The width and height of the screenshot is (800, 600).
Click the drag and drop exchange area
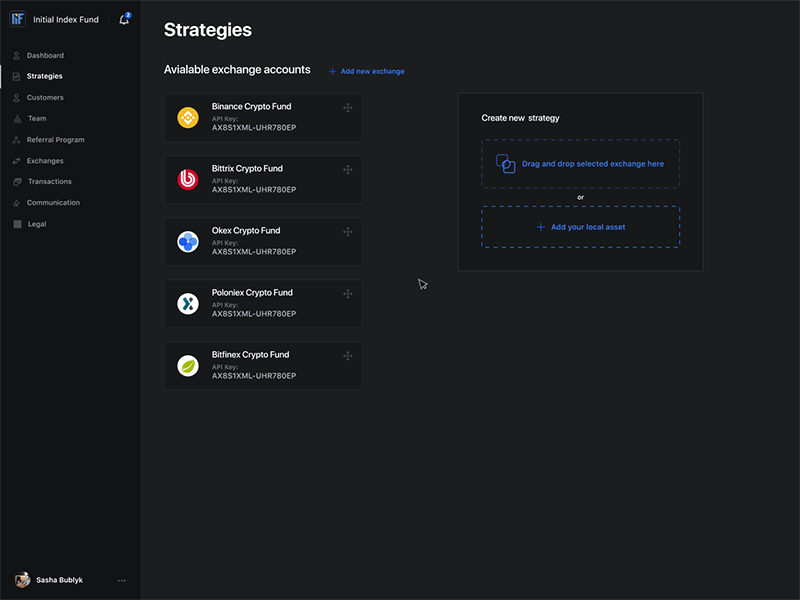coord(580,163)
